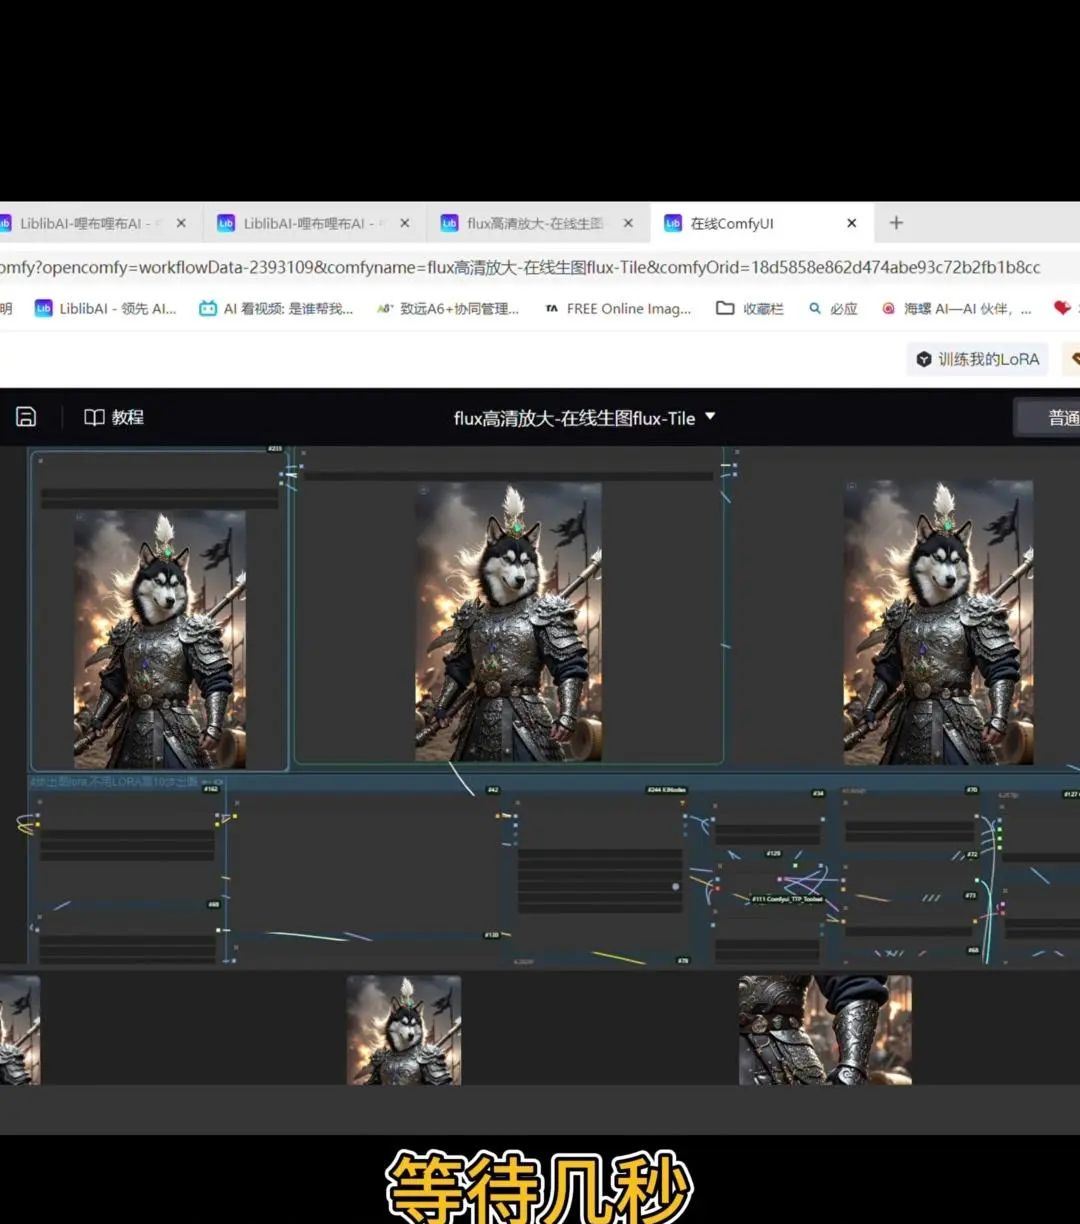Click the cropped armor detail thumbnail
The image size is (1080, 1224).
pyautogui.click(x=825, y=1030)
